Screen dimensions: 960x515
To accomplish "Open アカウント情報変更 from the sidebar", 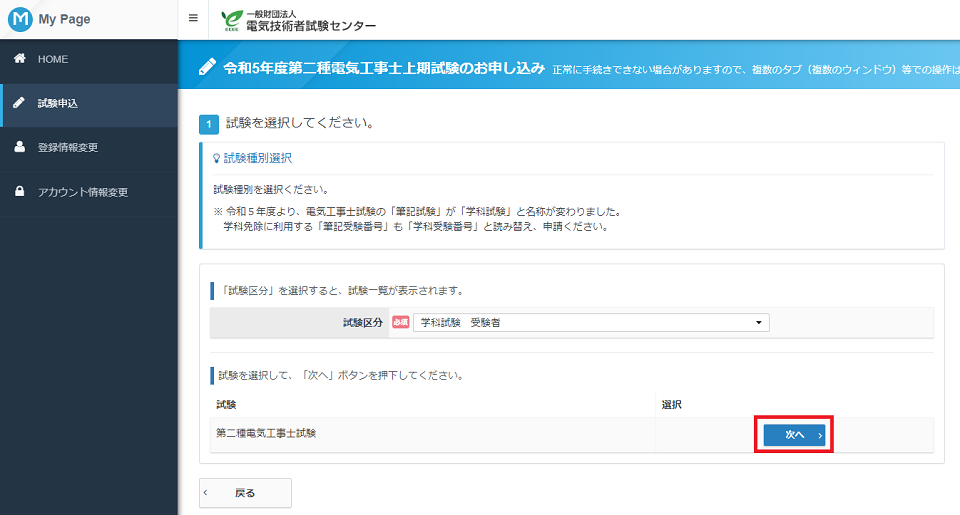I will pyautogui.click(x=82, y=191).
